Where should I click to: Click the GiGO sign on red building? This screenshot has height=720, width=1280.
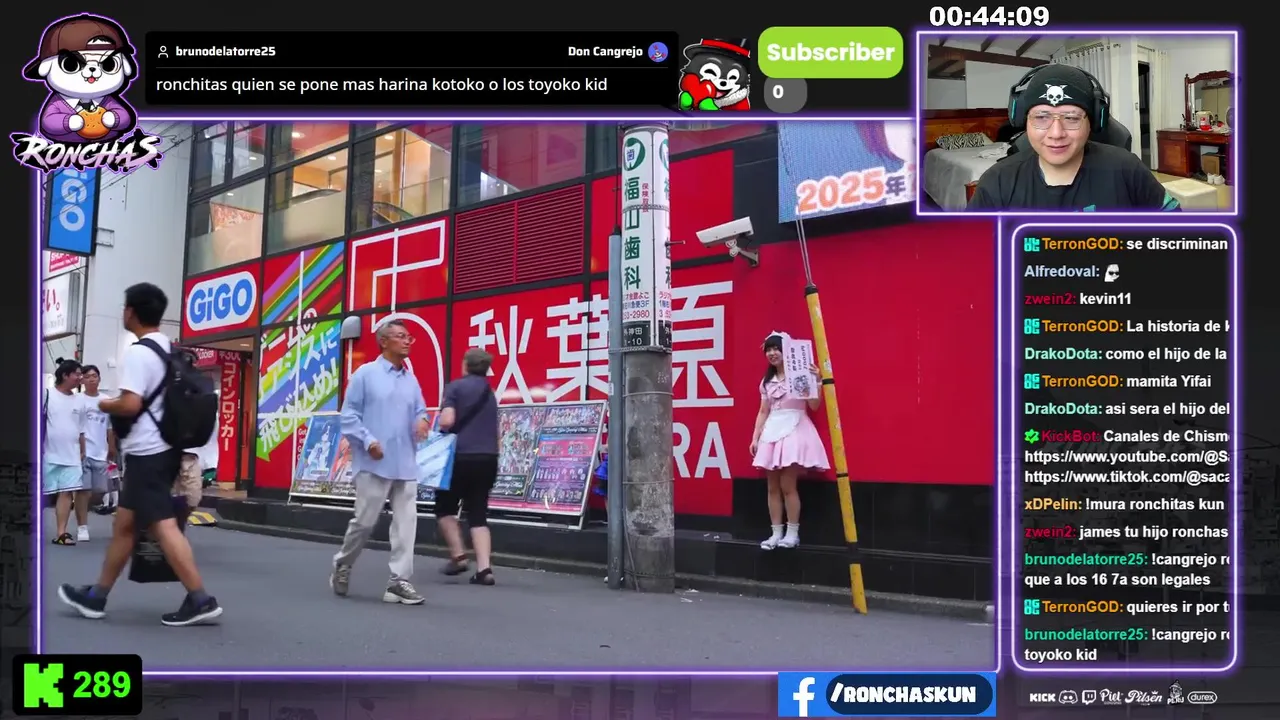tap(221, 300)
